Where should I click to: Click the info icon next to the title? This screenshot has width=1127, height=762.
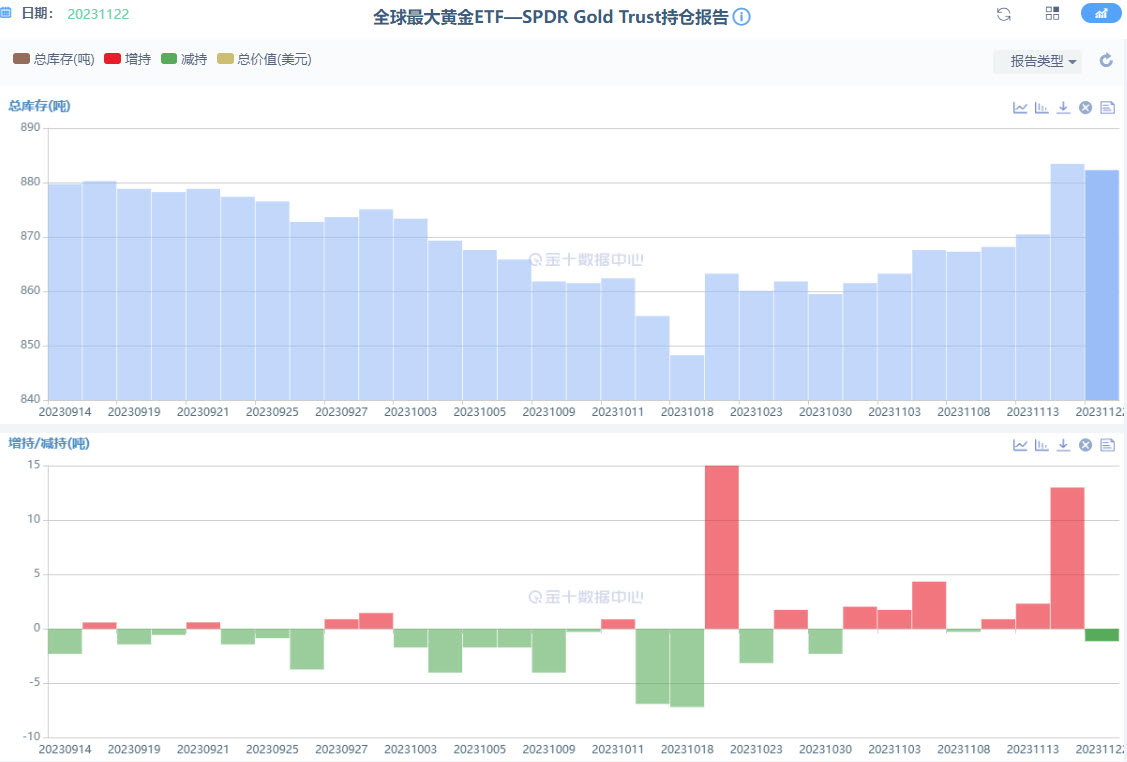coord(741,17)
